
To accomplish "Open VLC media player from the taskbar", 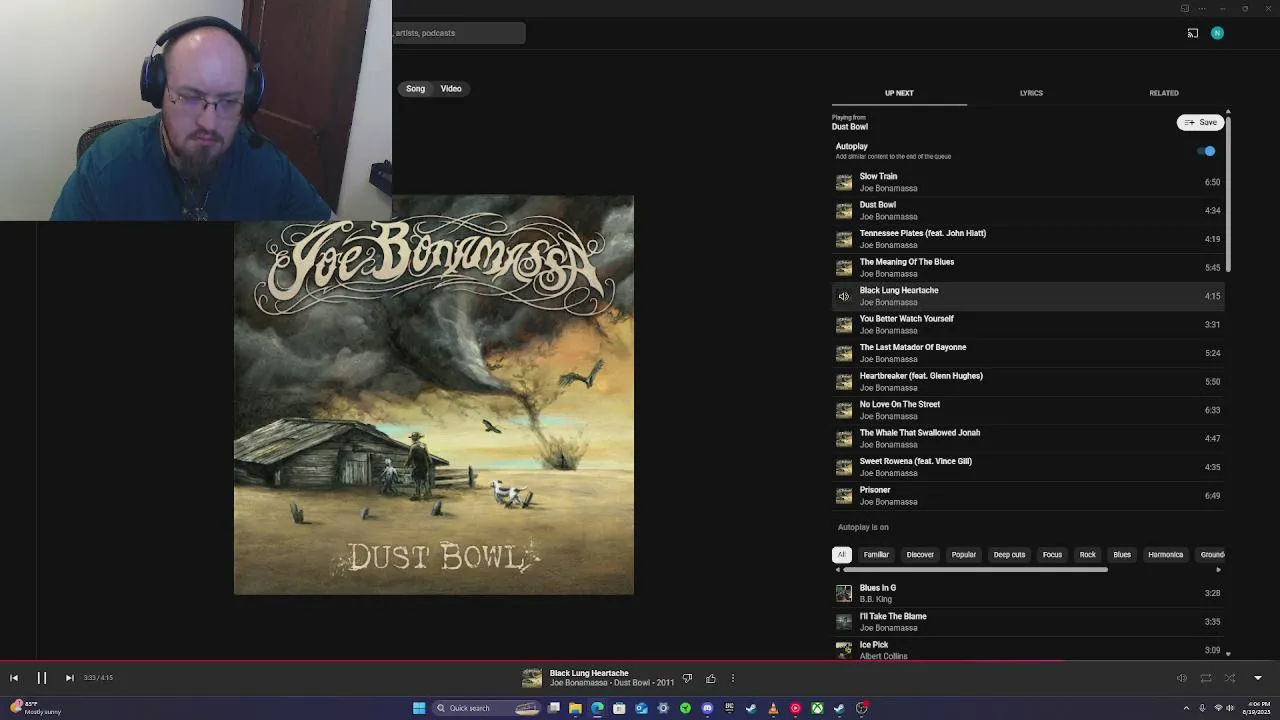I will (x=773, y=708).
